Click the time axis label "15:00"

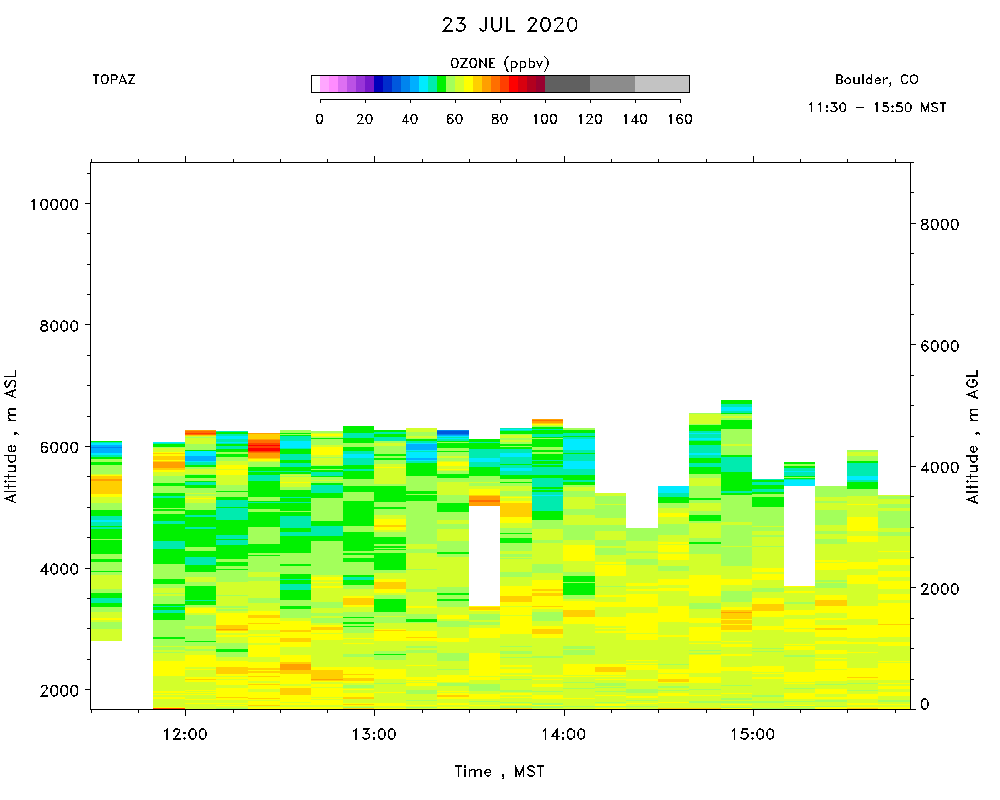(x=753, y=734)
